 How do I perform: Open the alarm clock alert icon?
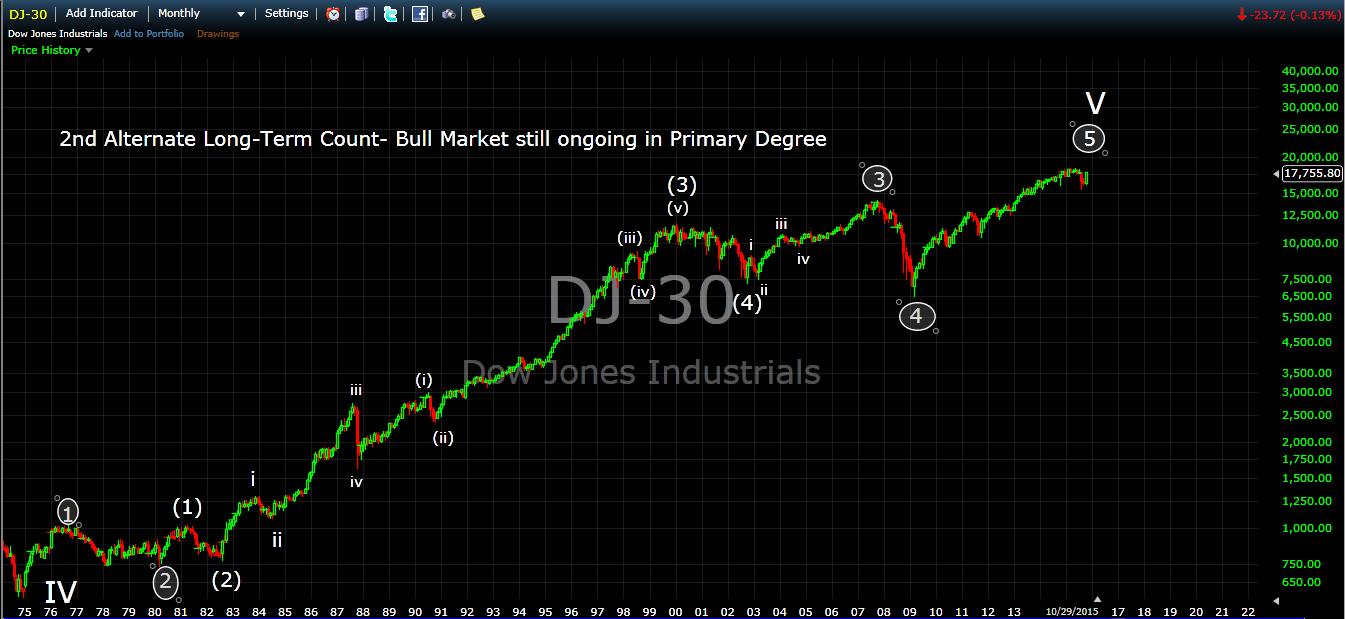coord(333,14)
